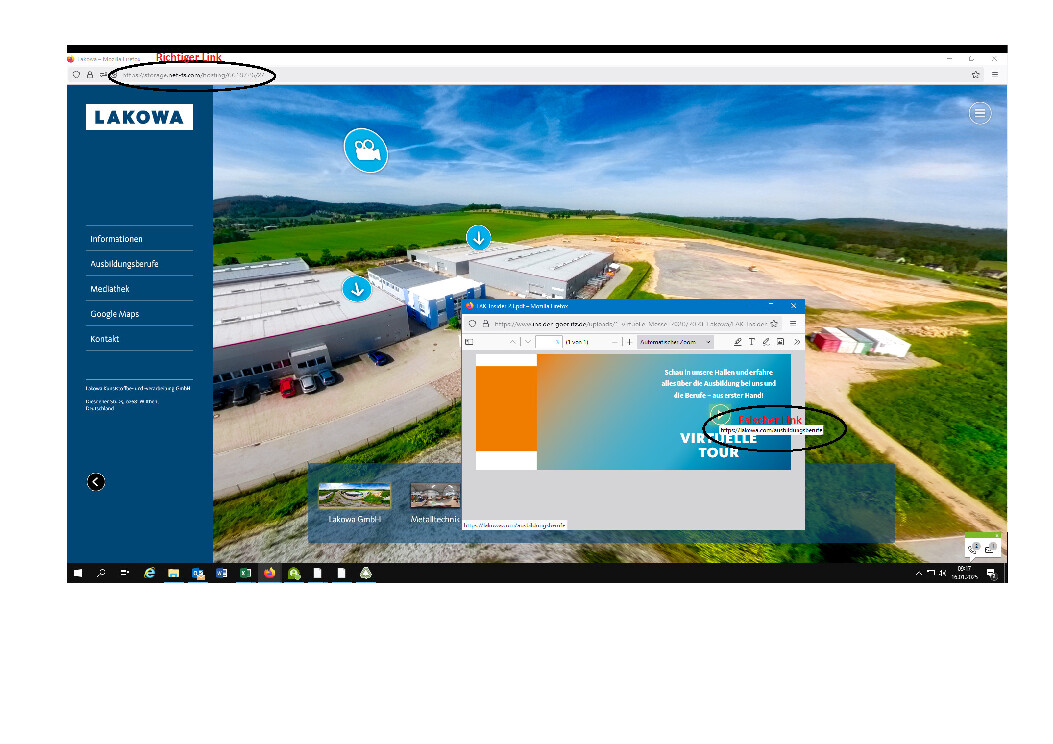Select the highlight tool in the PDF viewer
The image size is (1053, 744).
click(x=737, y=342)
